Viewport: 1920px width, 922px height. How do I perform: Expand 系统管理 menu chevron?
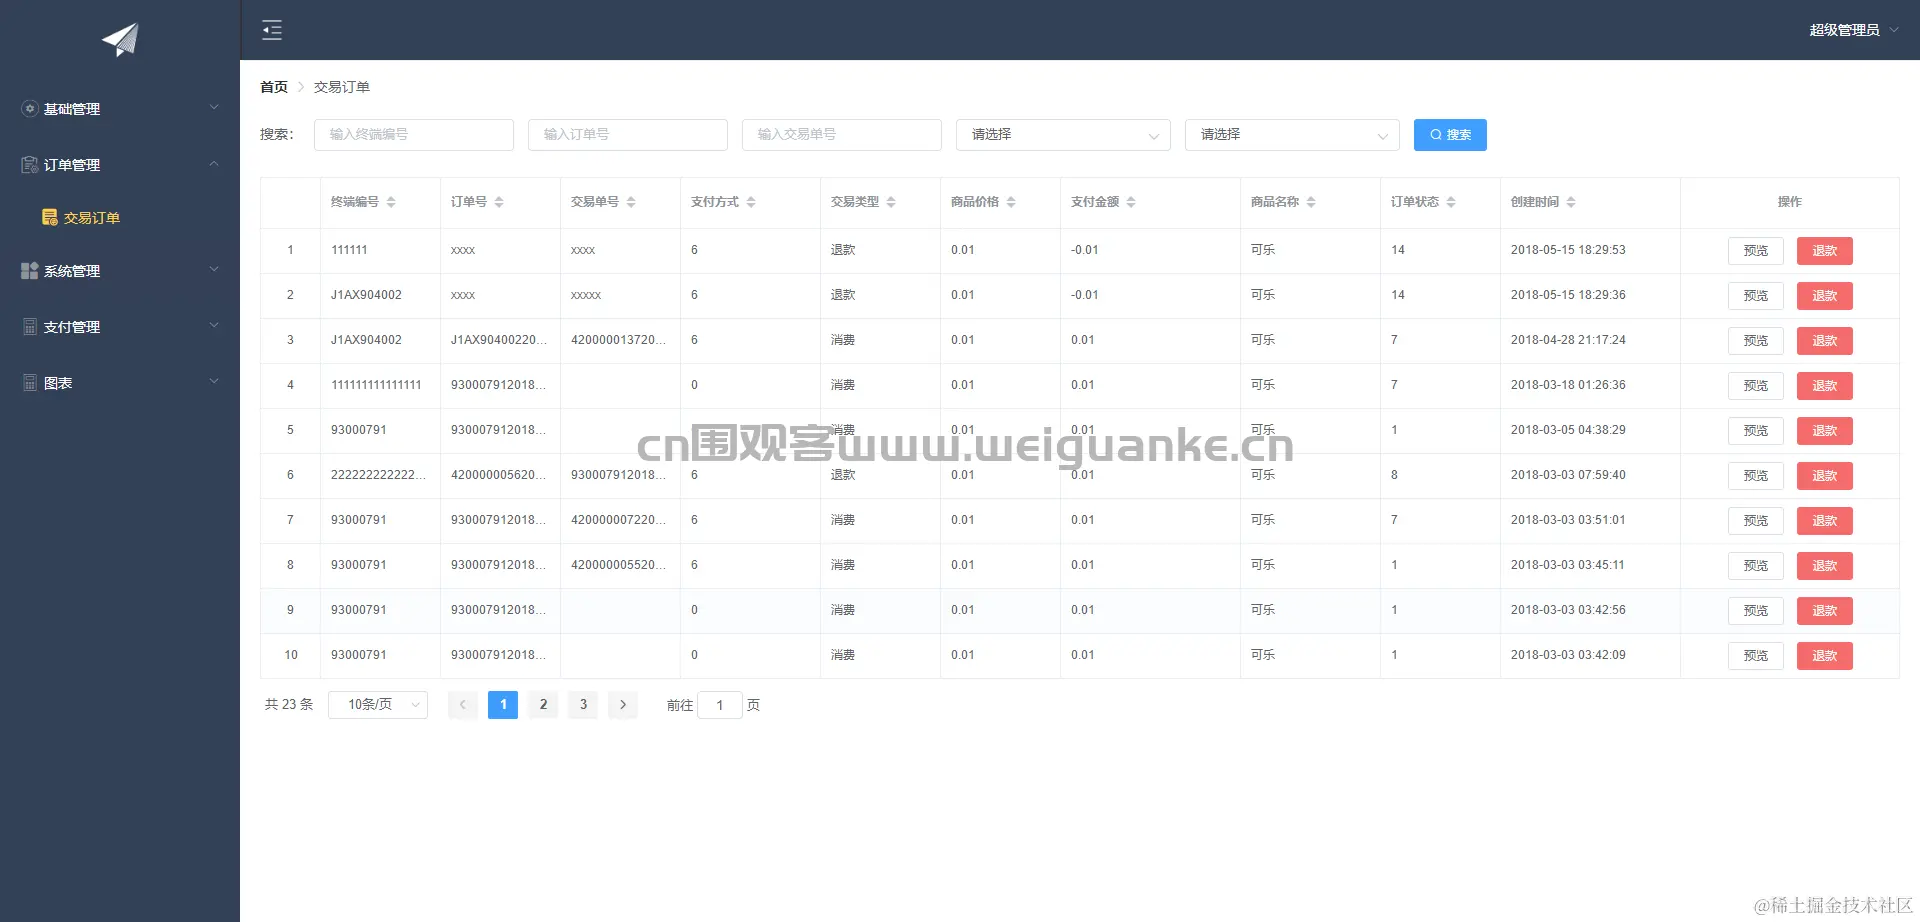click(214, 270)
